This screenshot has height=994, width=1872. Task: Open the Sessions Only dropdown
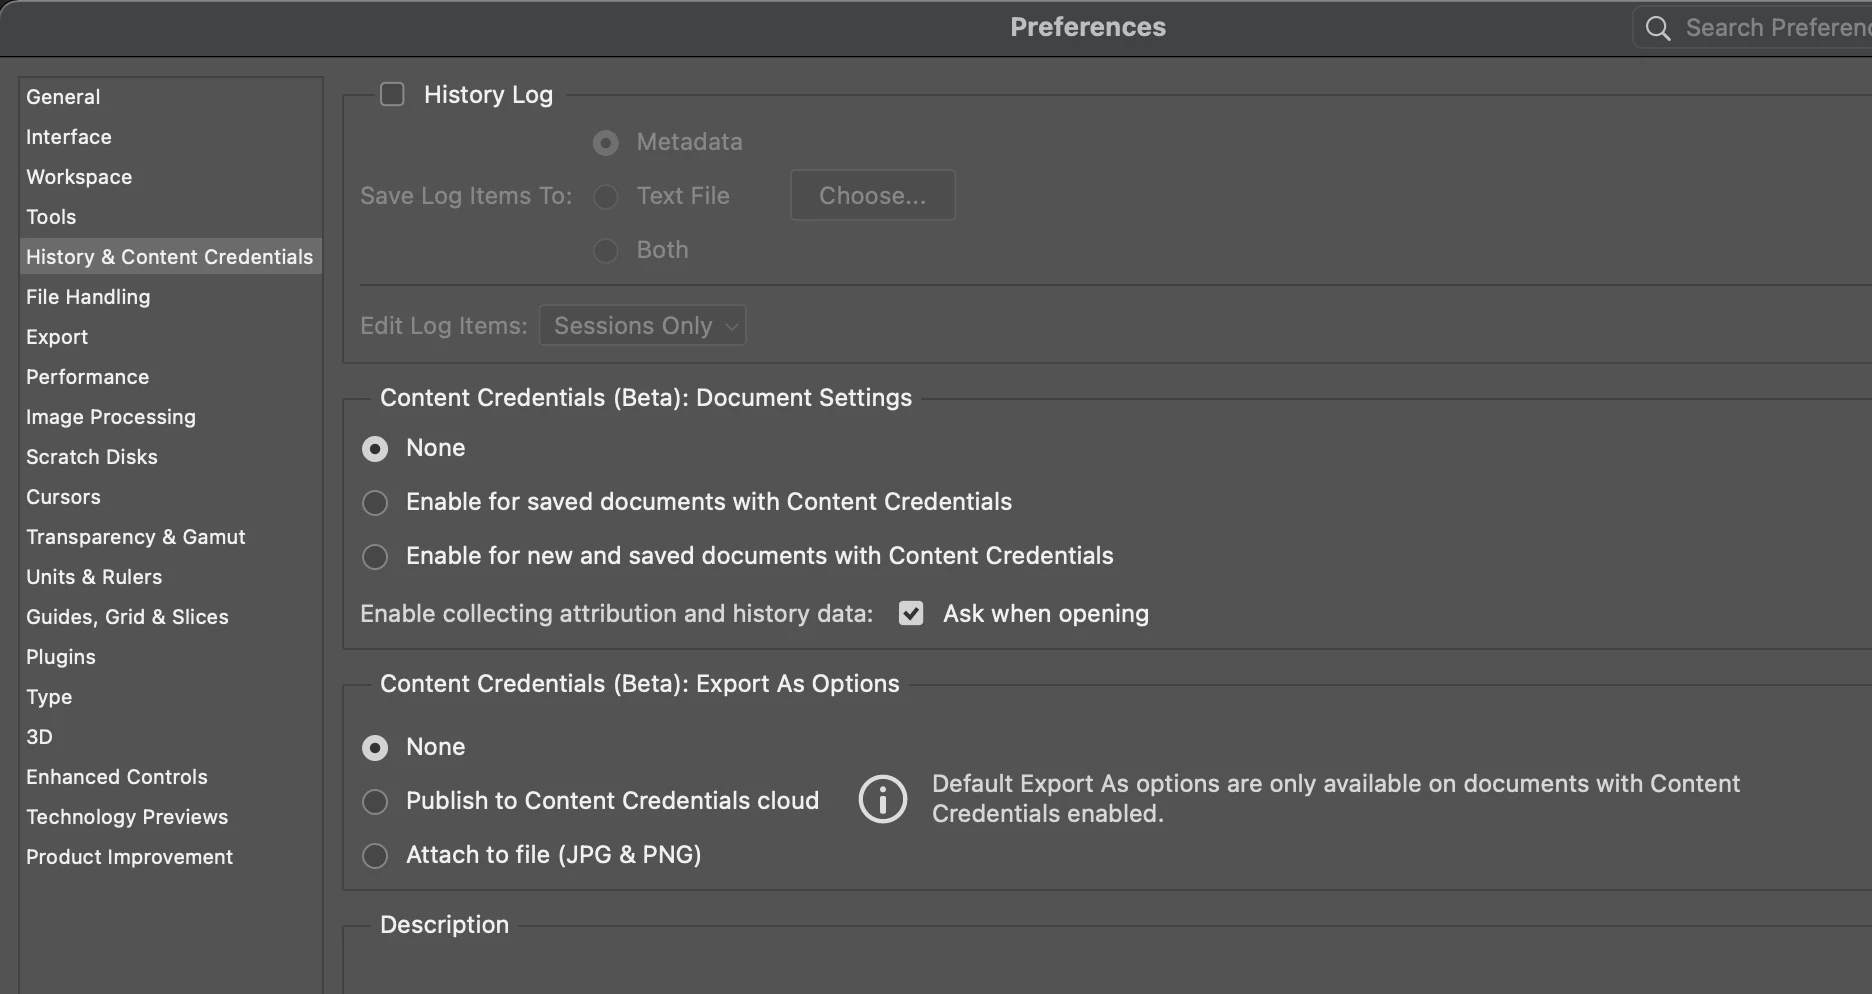coord(642,326)
